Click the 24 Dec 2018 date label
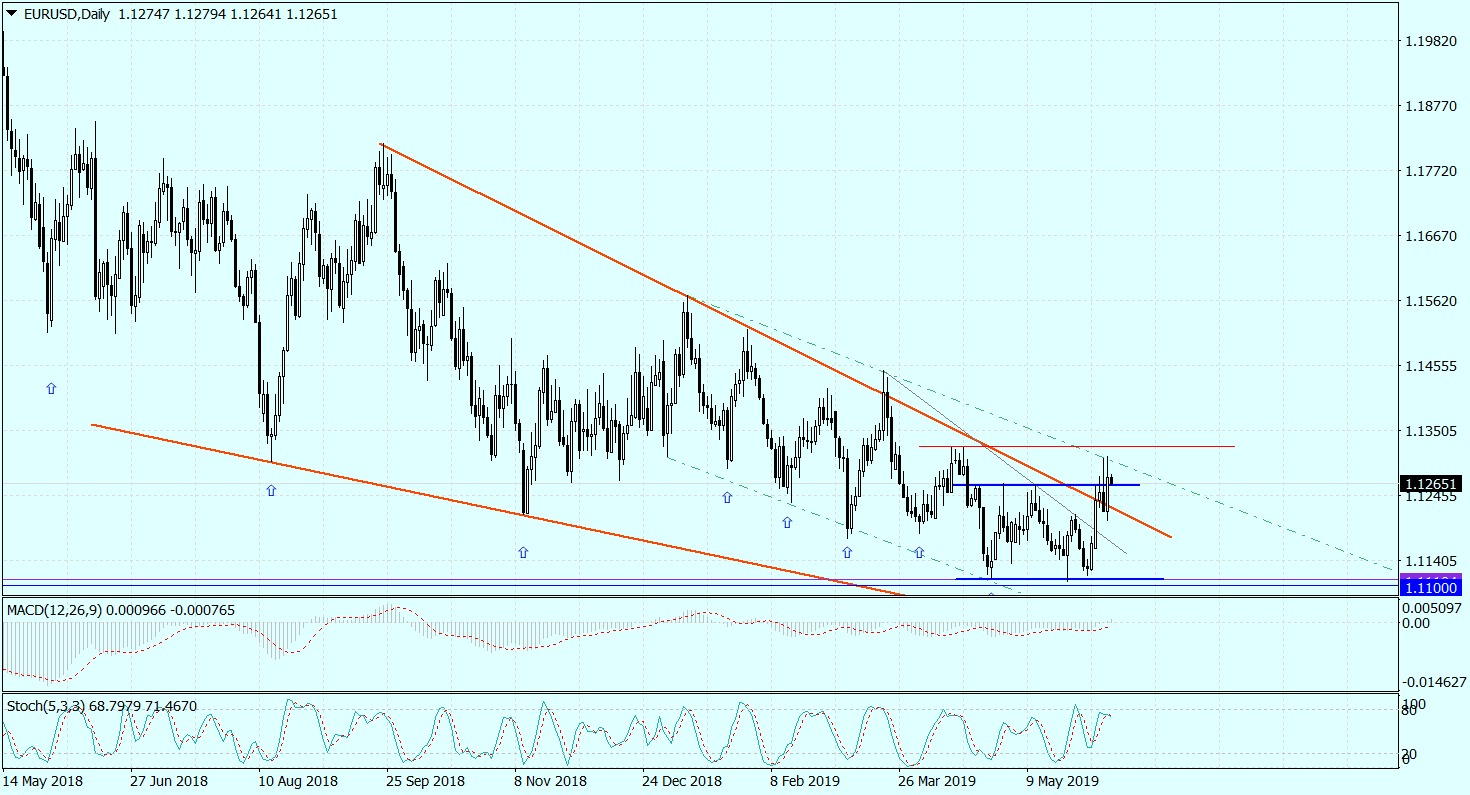 tap(681, 780)
